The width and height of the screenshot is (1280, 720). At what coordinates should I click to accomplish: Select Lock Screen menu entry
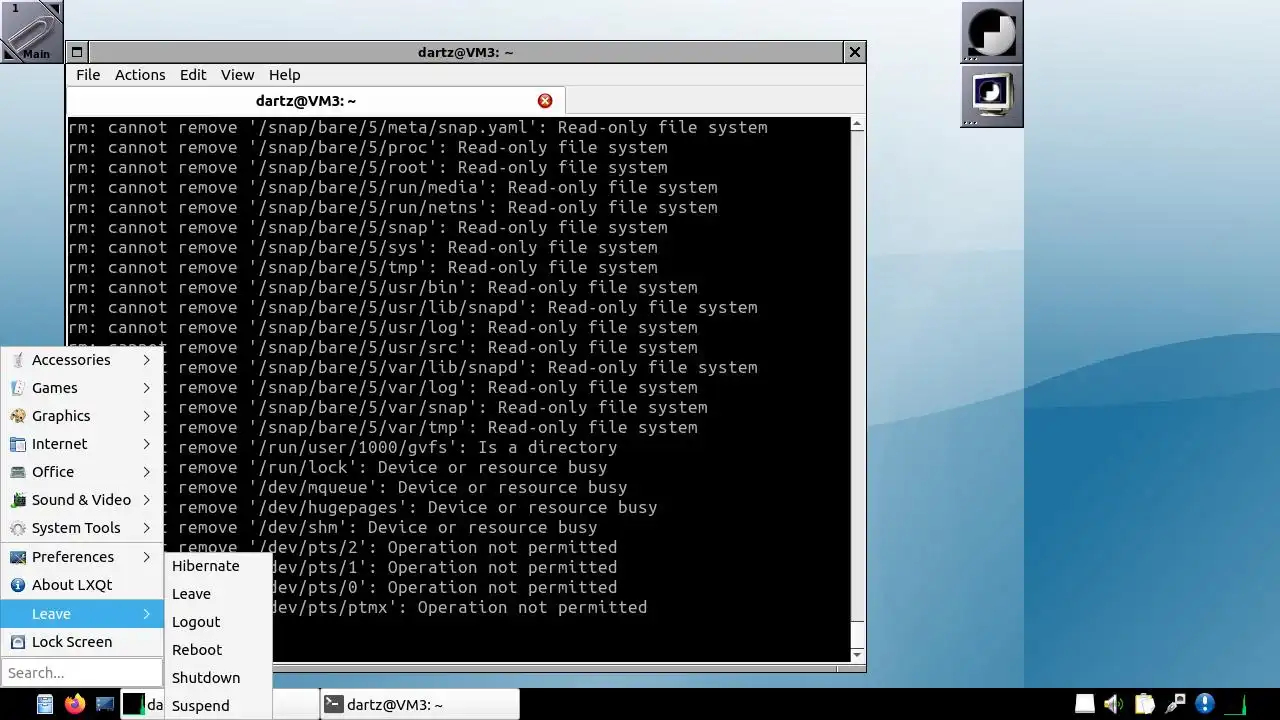tap(82, 642)
